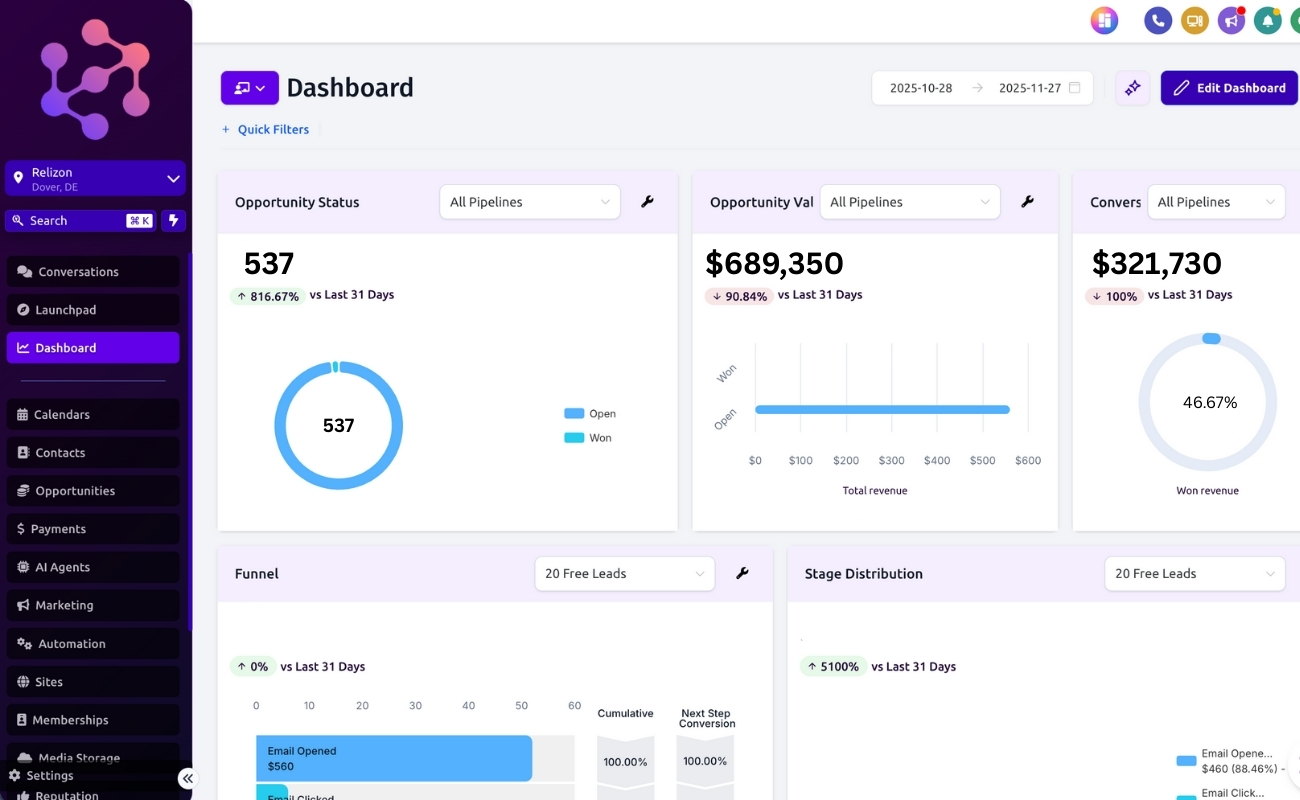The image size is (1300, 800).
Task: Open 20 Free Leads dropdown in Funnel
Action: [x=625, y=574]
